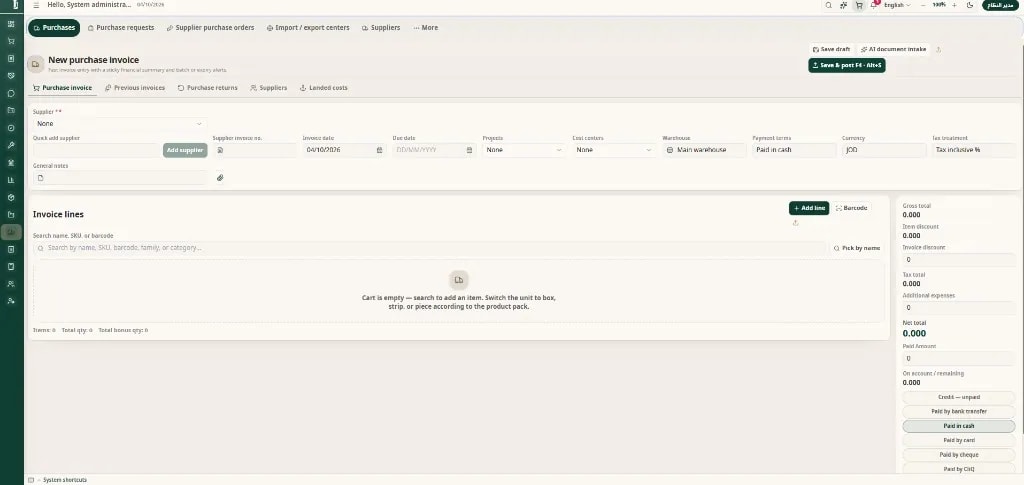This screenshot has width=1024, height=485.
Task: Click the upload icon next to AI document intake
Action: (939, 50)
